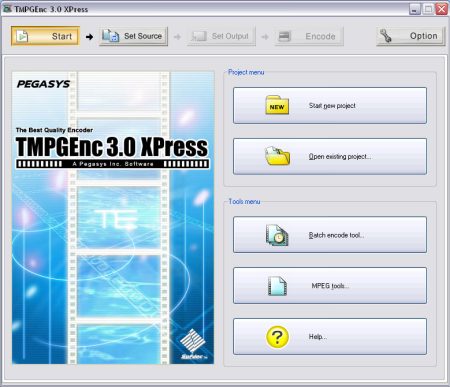Click the MPEG tools document icon
The height and width of the screenshot is (387, 450).
pos(277,286)
